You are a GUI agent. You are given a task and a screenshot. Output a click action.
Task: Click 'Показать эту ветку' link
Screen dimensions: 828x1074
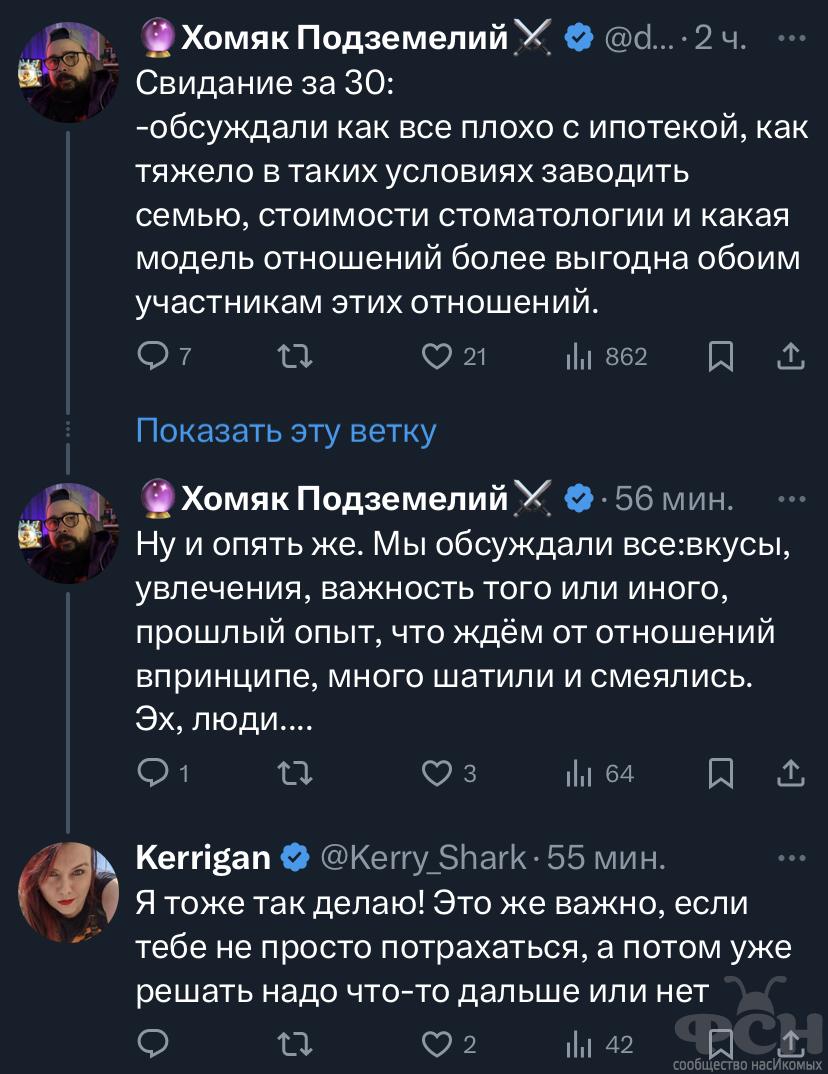click(x=286, y=431)
